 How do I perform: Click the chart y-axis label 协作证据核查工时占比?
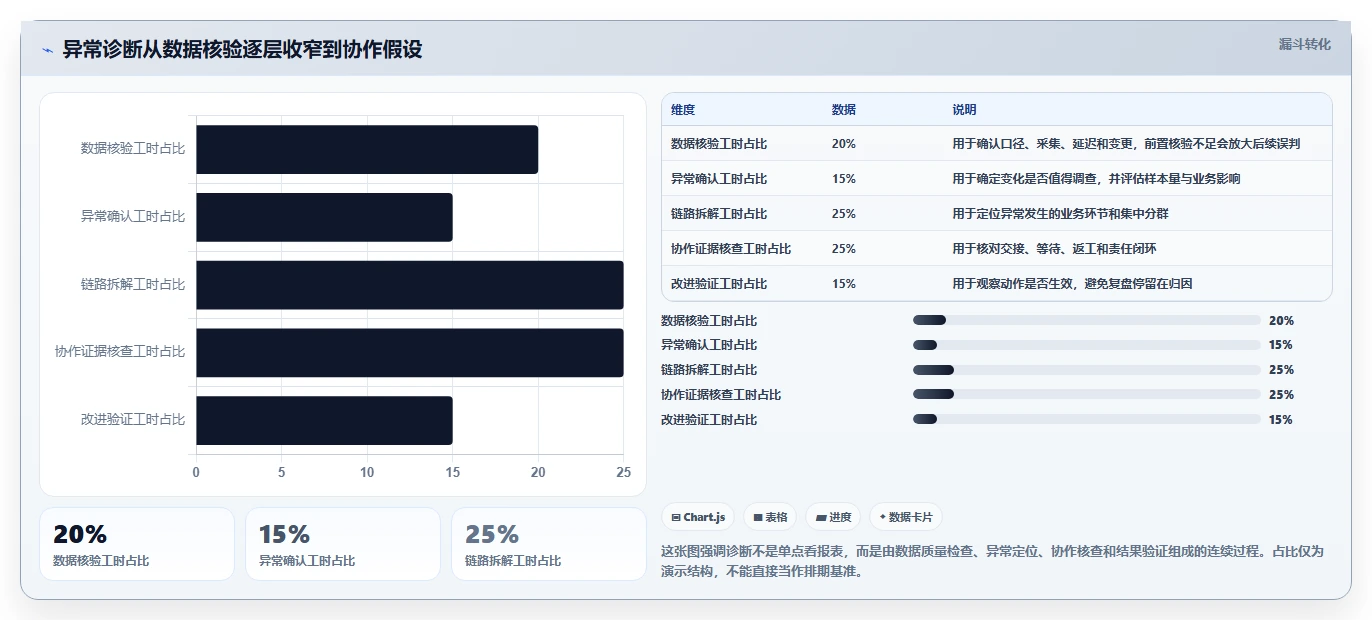[x=120, y=352]
